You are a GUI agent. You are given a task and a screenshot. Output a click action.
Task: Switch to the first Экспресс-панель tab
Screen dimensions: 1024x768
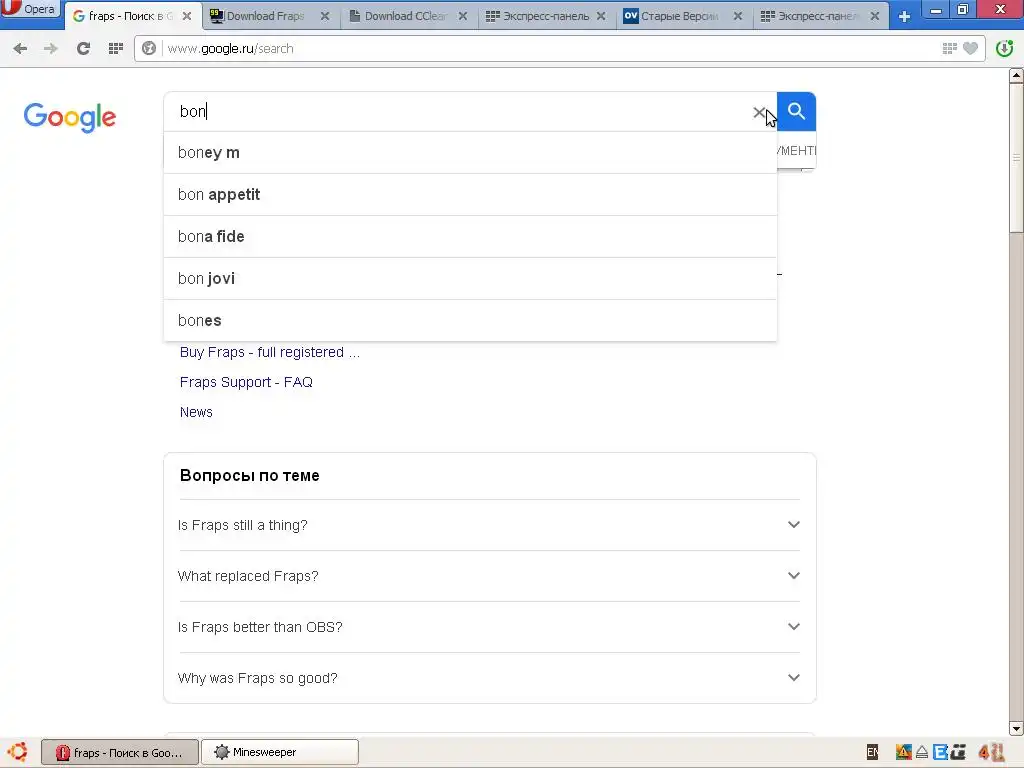[x=545, y=16]
